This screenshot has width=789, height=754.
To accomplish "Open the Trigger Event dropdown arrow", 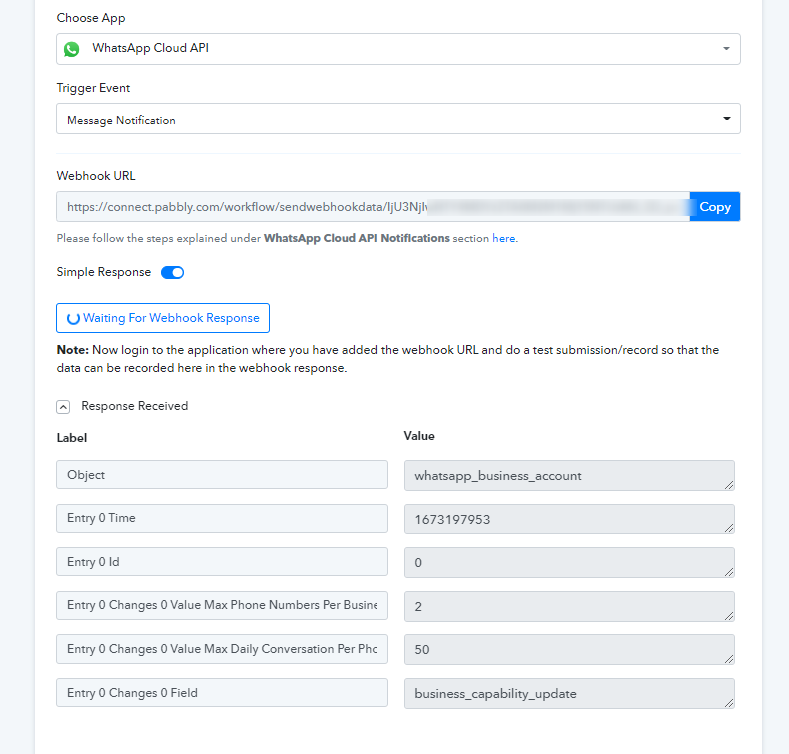I will (x=727, y=119).
